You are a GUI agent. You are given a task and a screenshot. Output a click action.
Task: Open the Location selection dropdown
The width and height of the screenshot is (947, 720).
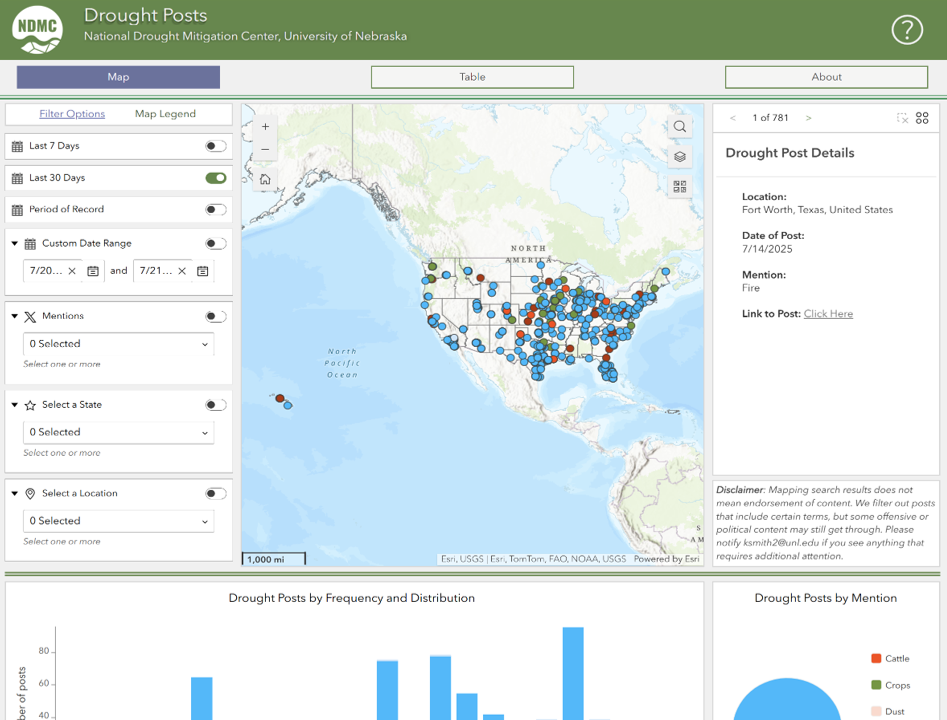(x=118, y=521)
